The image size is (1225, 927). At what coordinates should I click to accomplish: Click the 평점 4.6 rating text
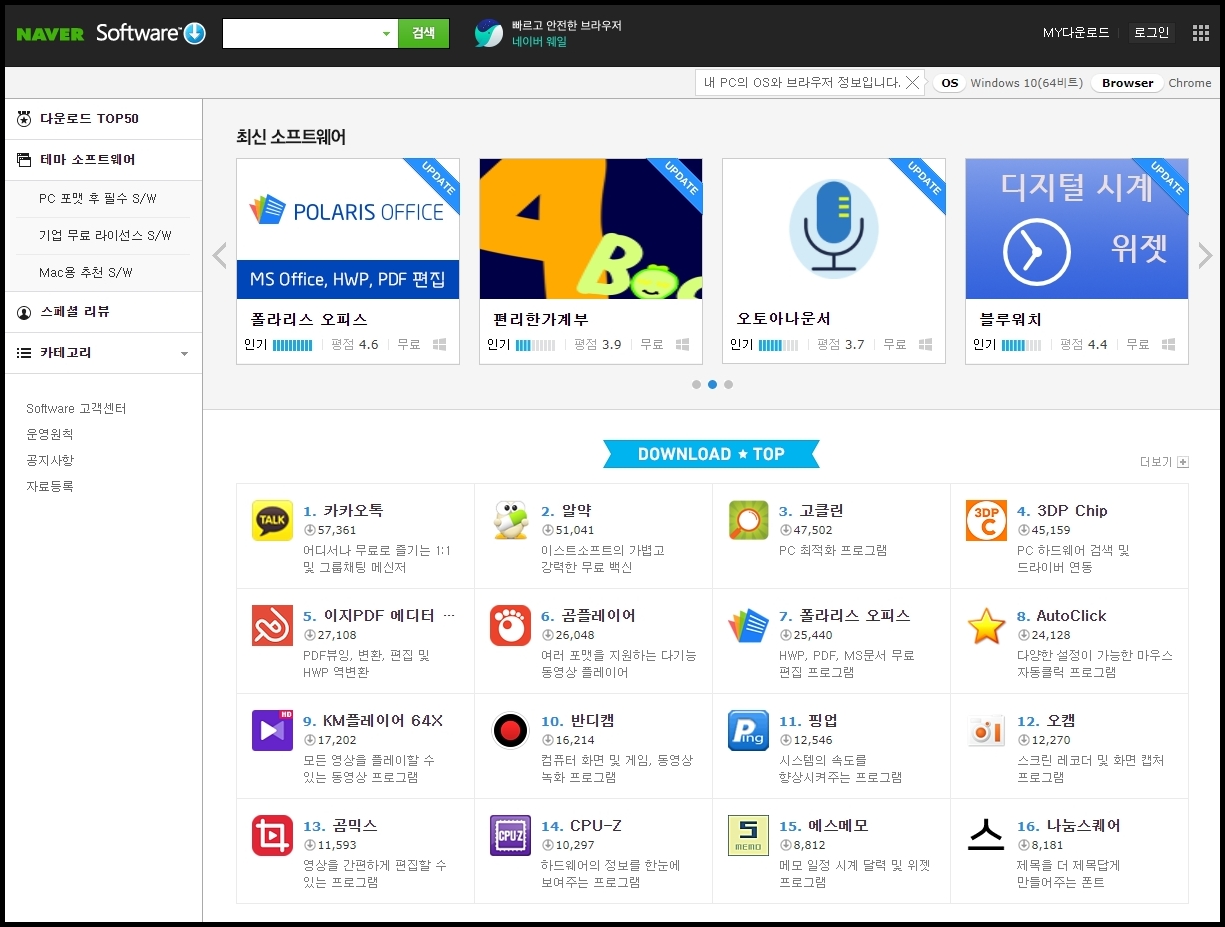click(355, 345)
